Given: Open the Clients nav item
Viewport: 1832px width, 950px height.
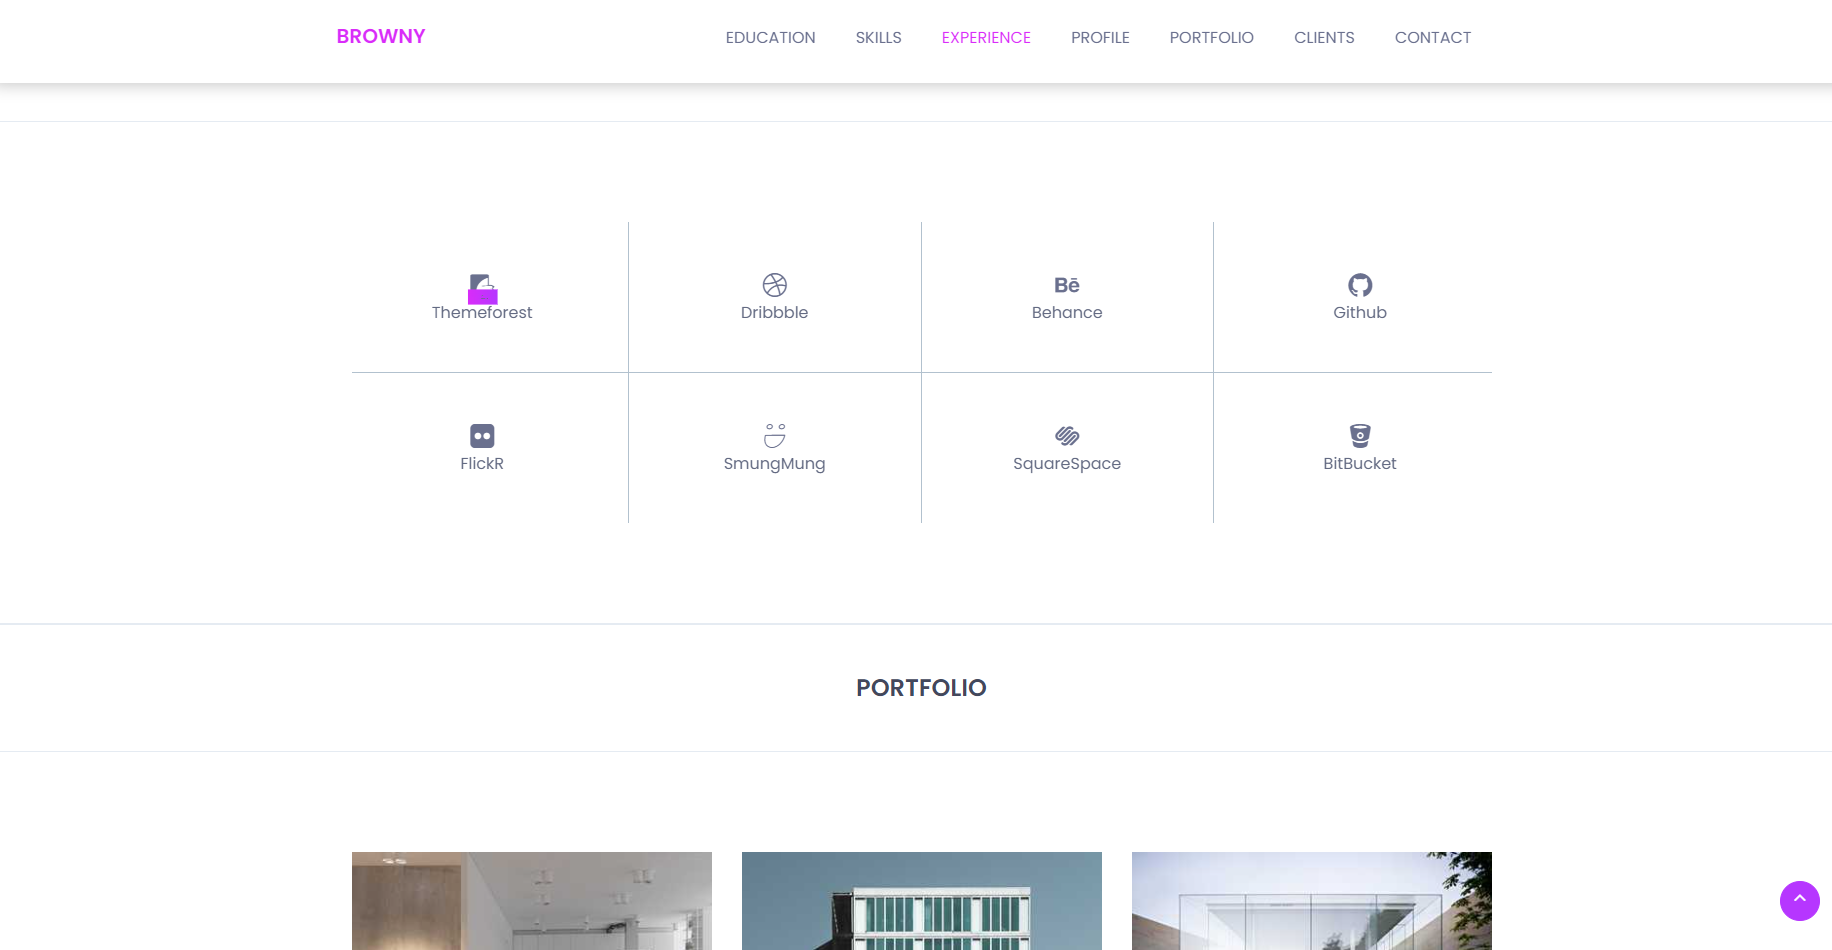Looking at the screenshot, I should [1324, 38].
